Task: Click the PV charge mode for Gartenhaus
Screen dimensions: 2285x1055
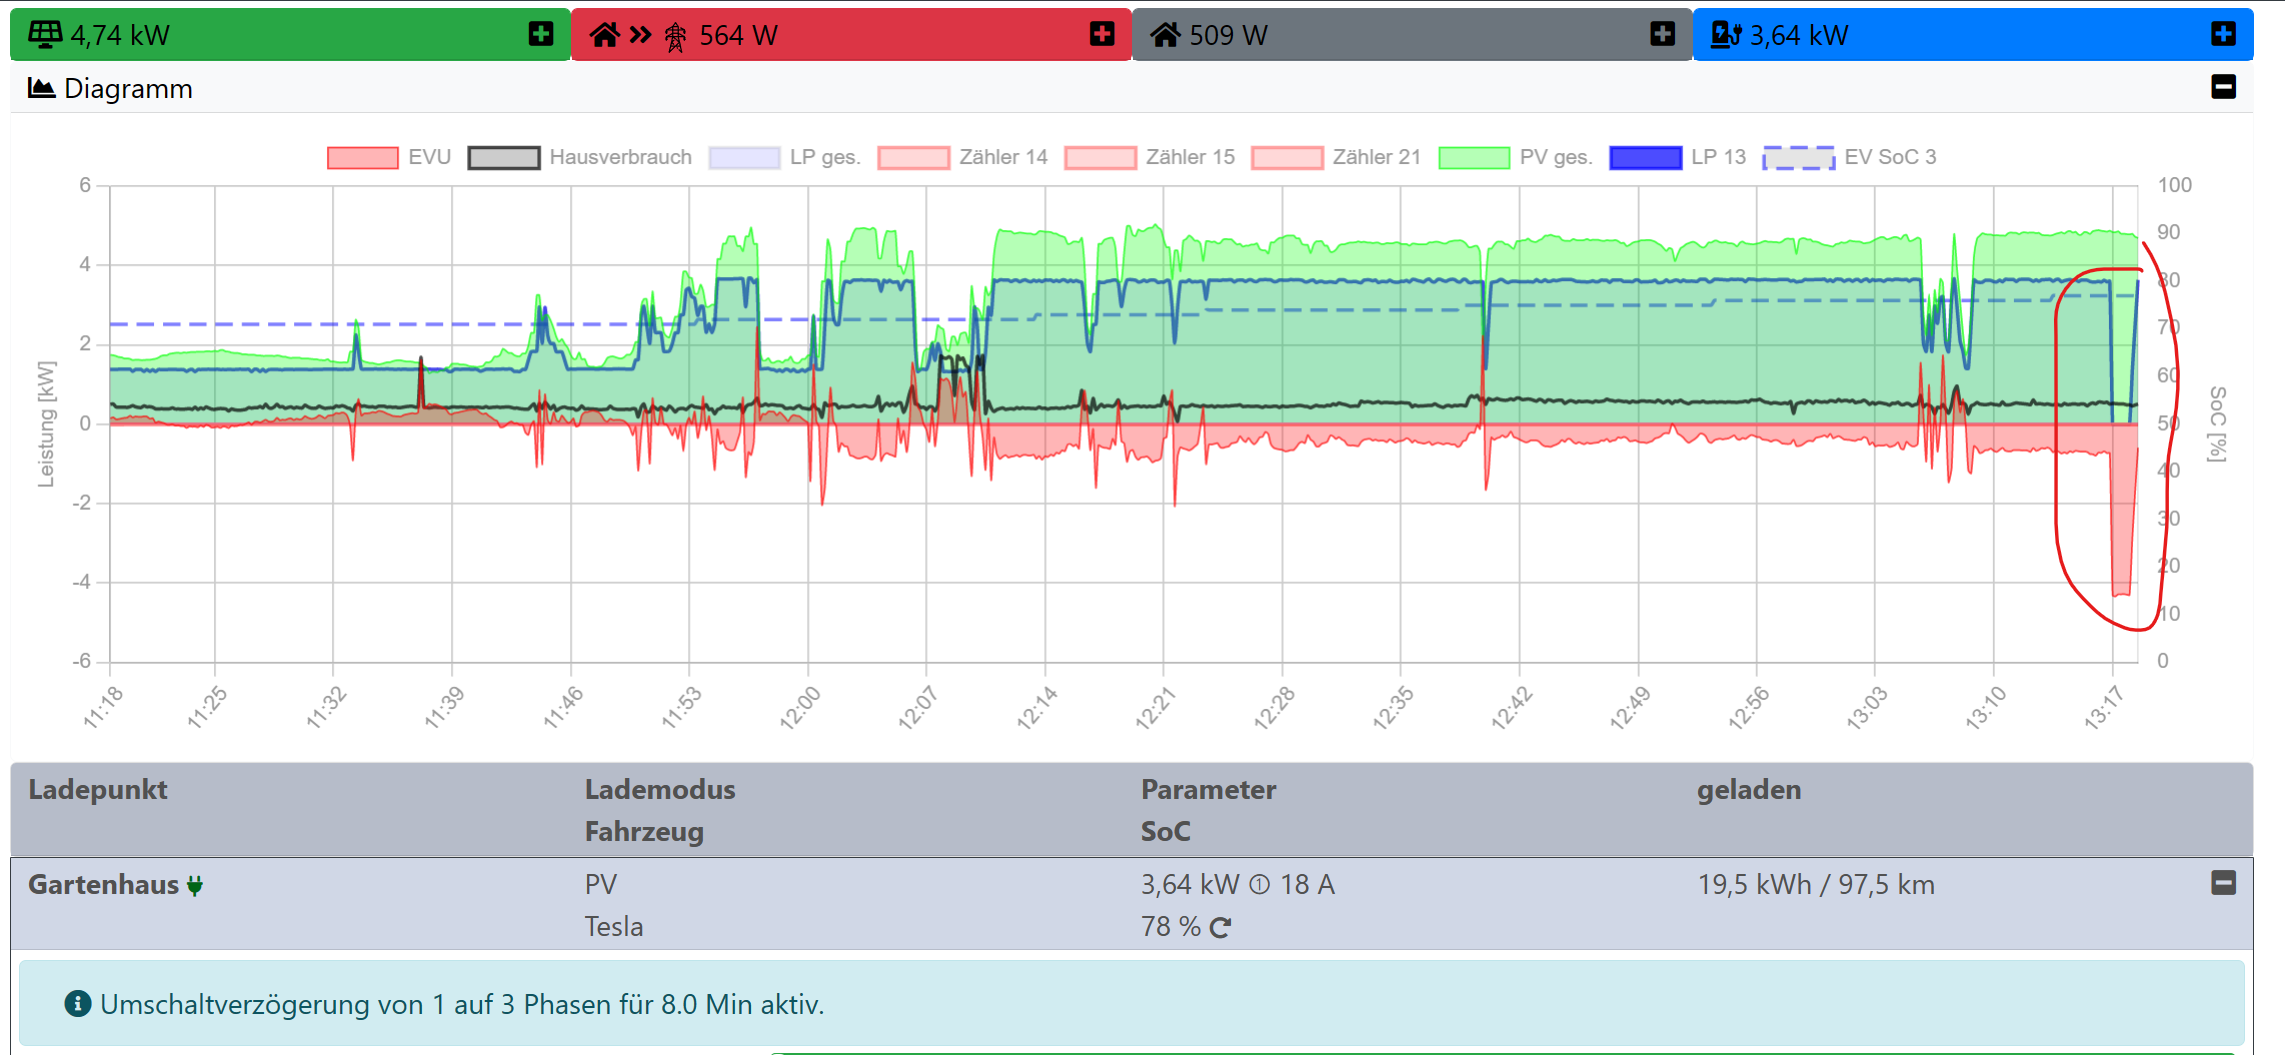Action: point(601,885)
